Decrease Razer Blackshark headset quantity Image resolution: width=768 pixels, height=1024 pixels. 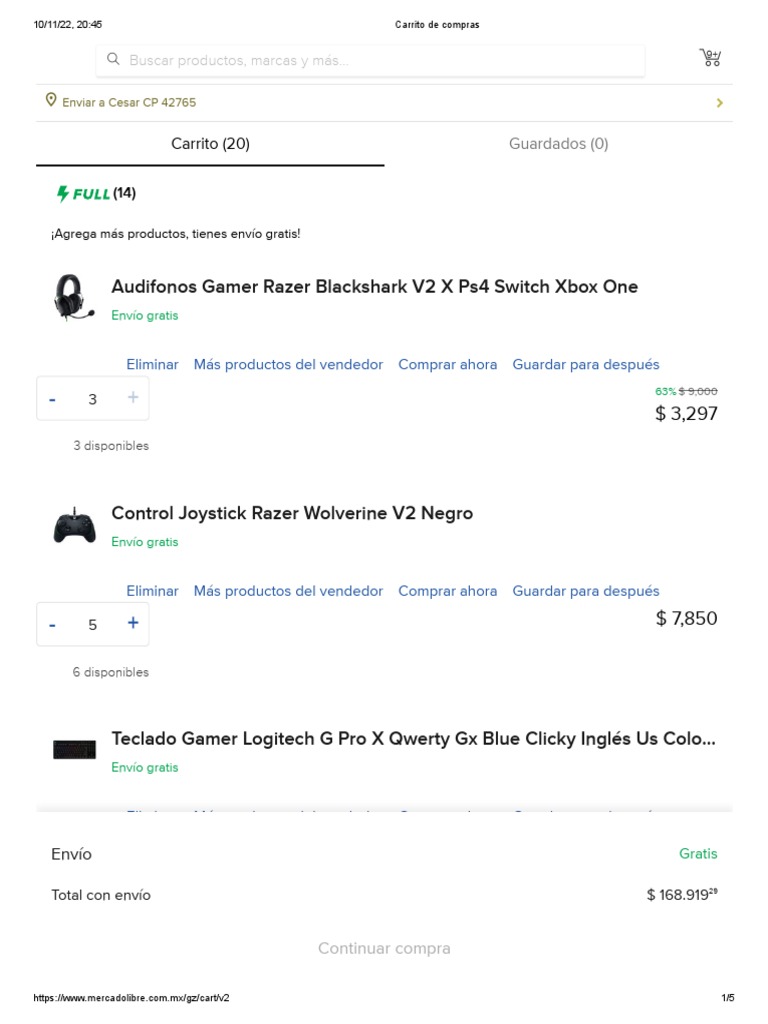(x=52, y=398)
